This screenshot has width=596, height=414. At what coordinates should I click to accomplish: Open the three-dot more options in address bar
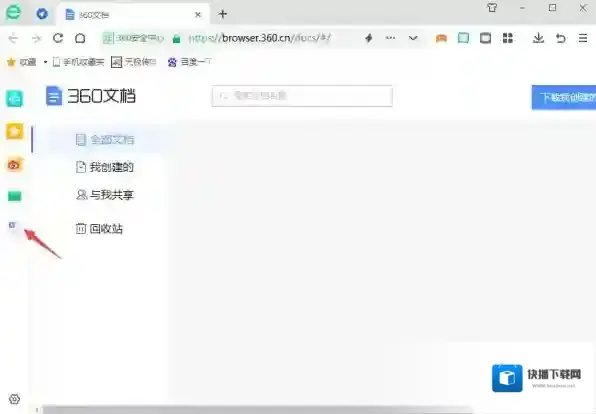point(390,38)
